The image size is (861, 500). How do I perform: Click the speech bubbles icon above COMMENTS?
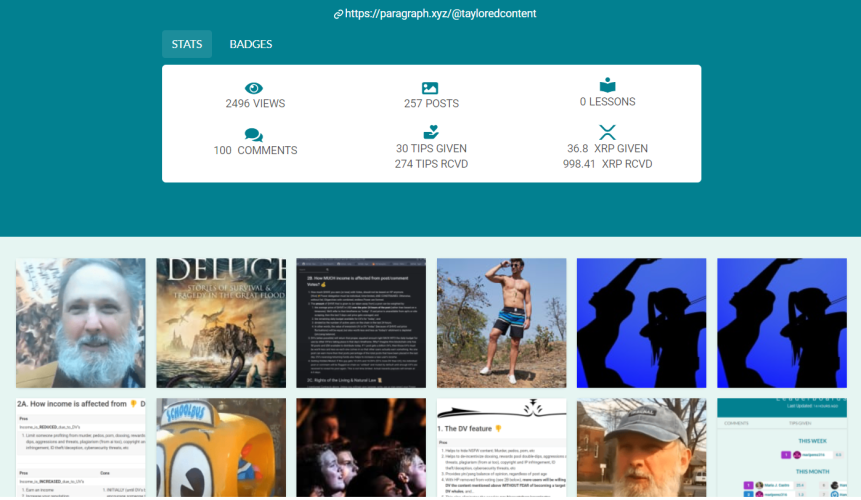[254, 134]
